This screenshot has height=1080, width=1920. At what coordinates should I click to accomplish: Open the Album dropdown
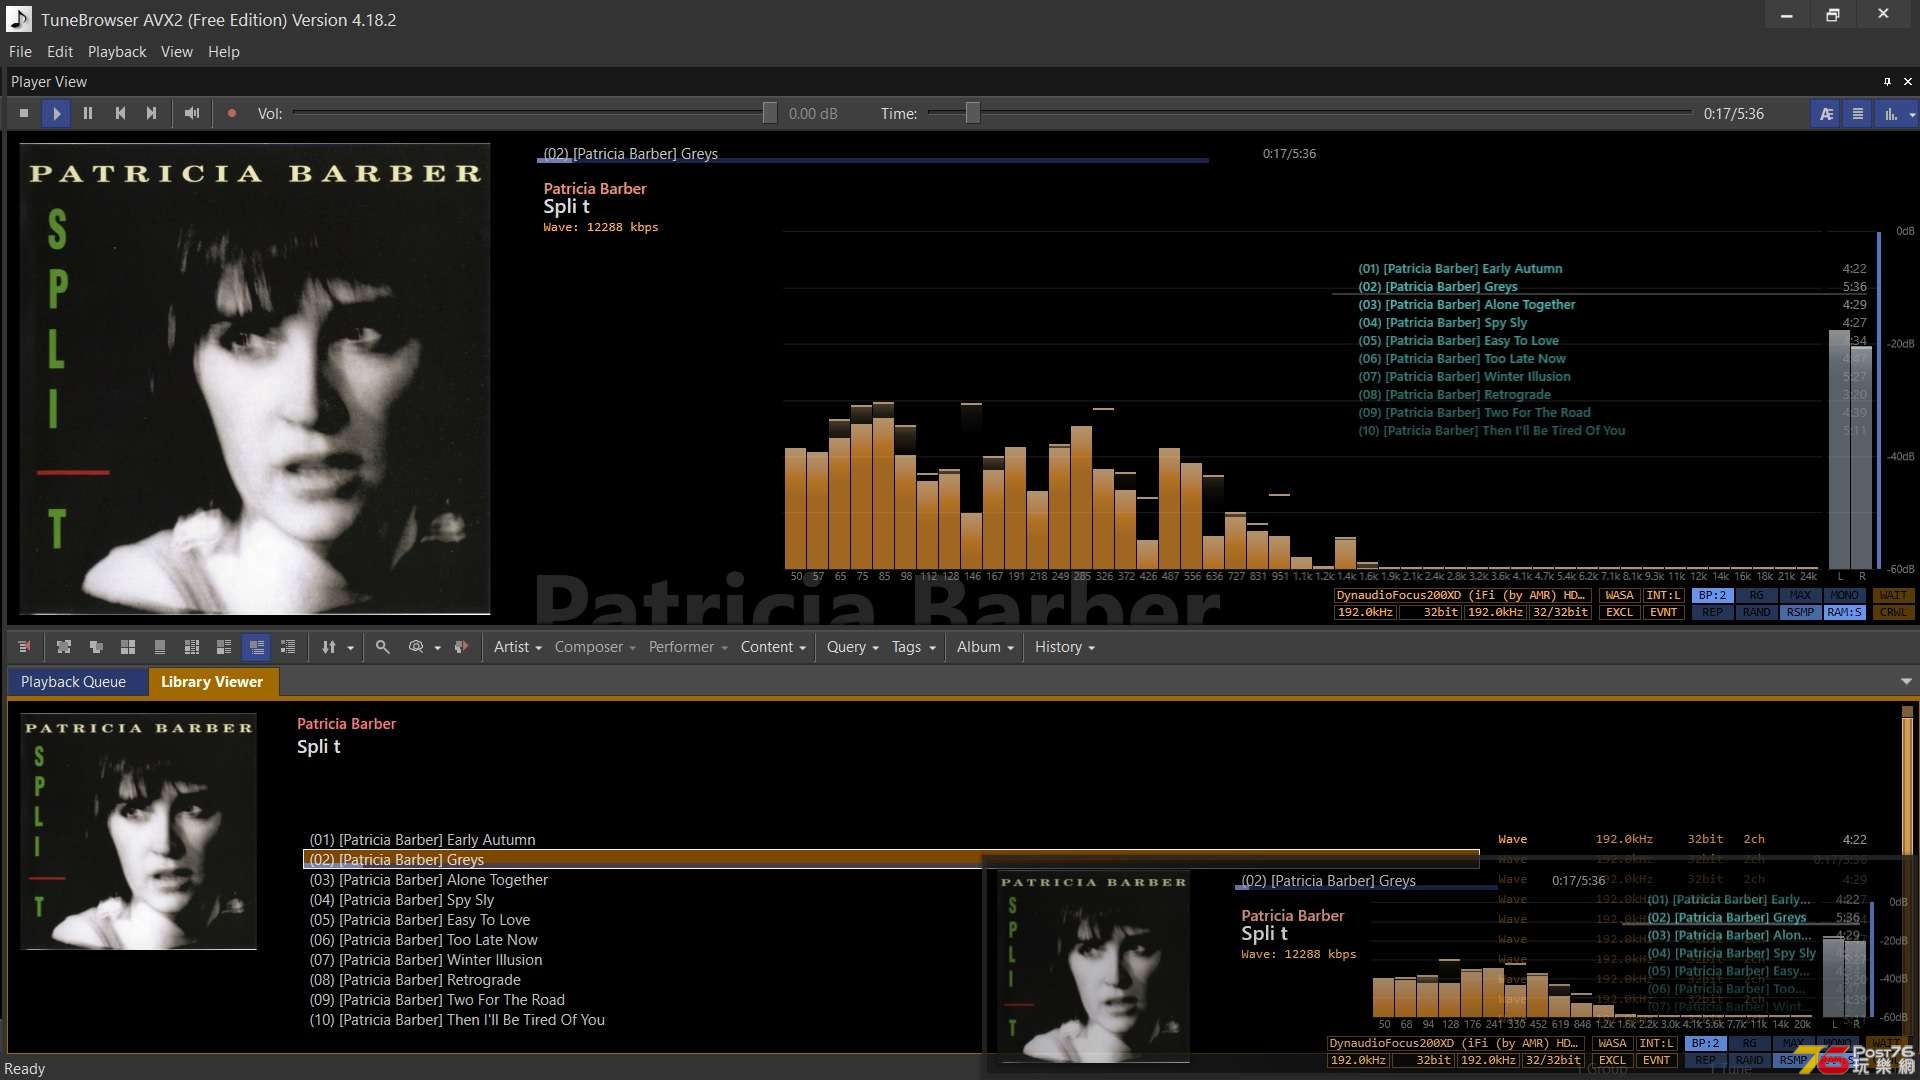pos(985,647)
